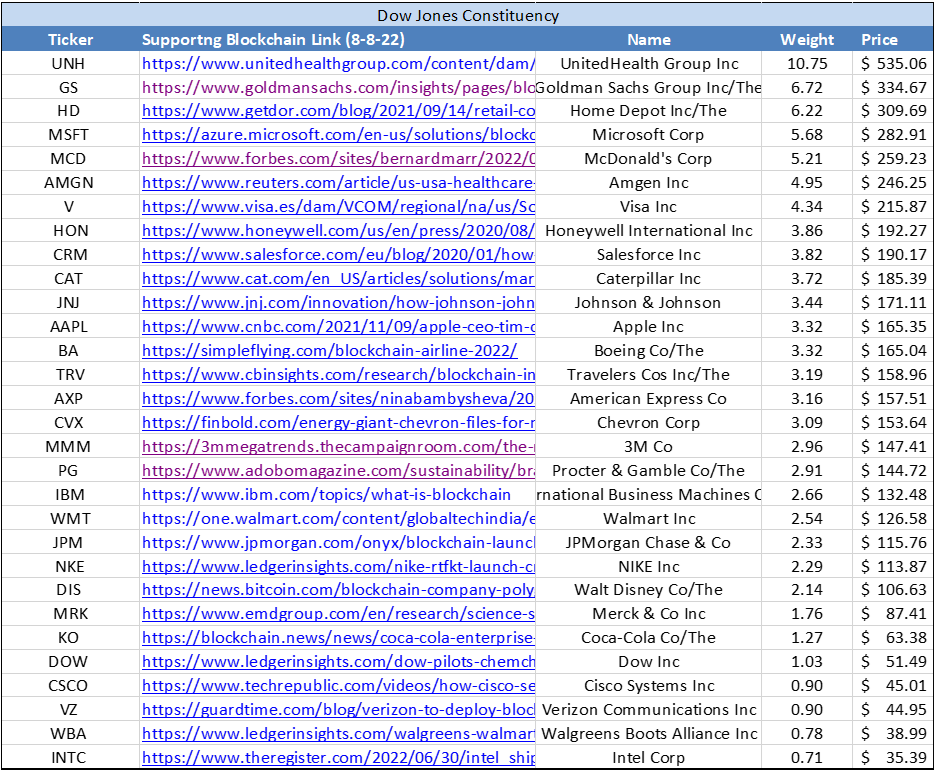Select the Walmart Inc name cell
This screenshot has height=772, width=934.
[649, 518]
